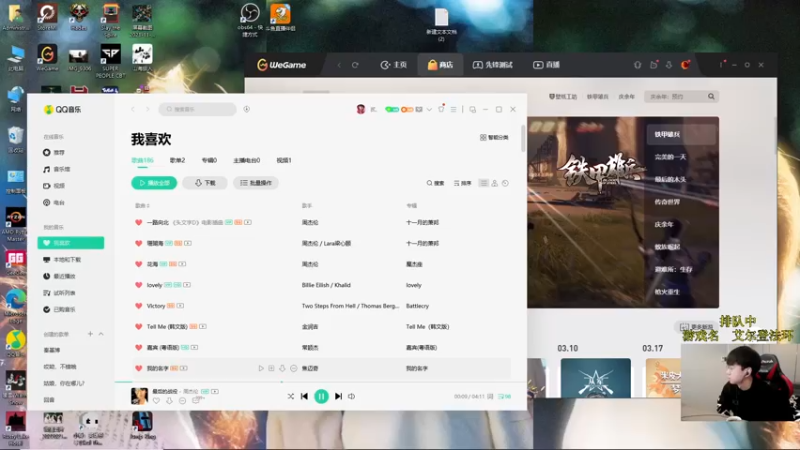Click the 下载 download button

(205, 183)
